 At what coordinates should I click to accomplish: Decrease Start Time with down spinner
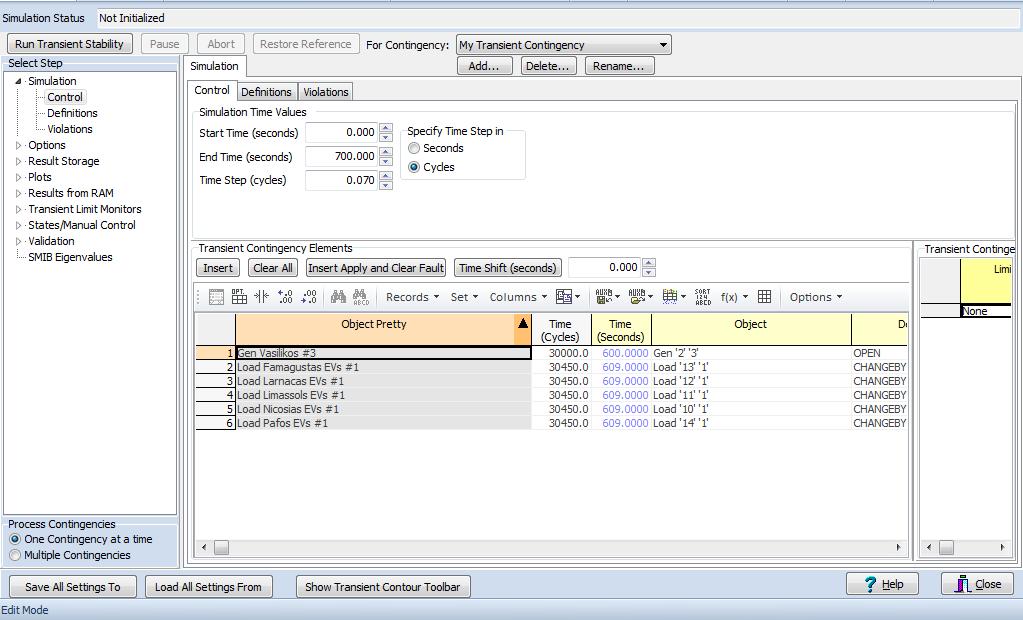point(386,137)
